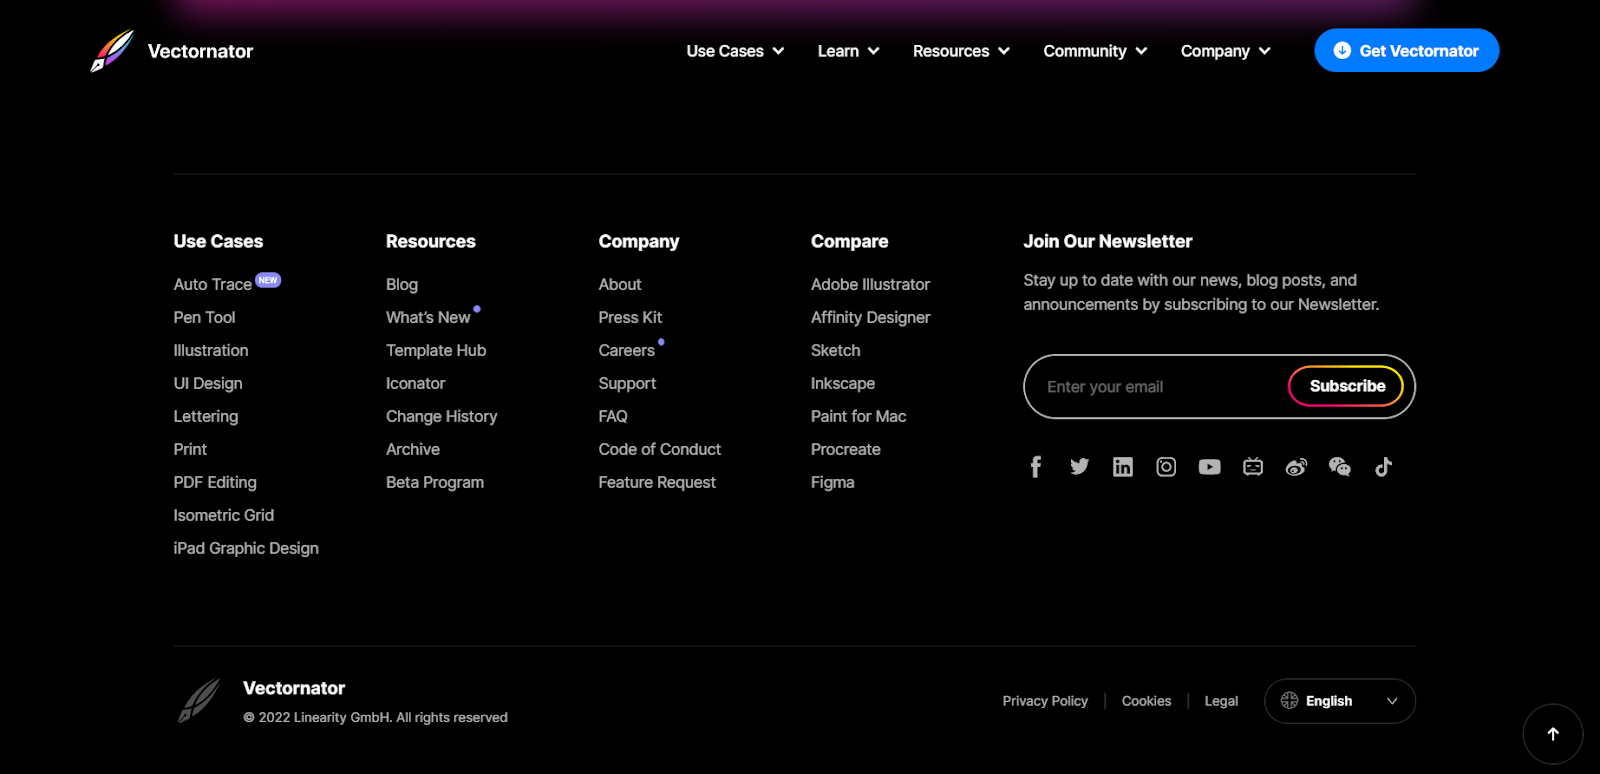View the Change History link

[x=442, y=417]
